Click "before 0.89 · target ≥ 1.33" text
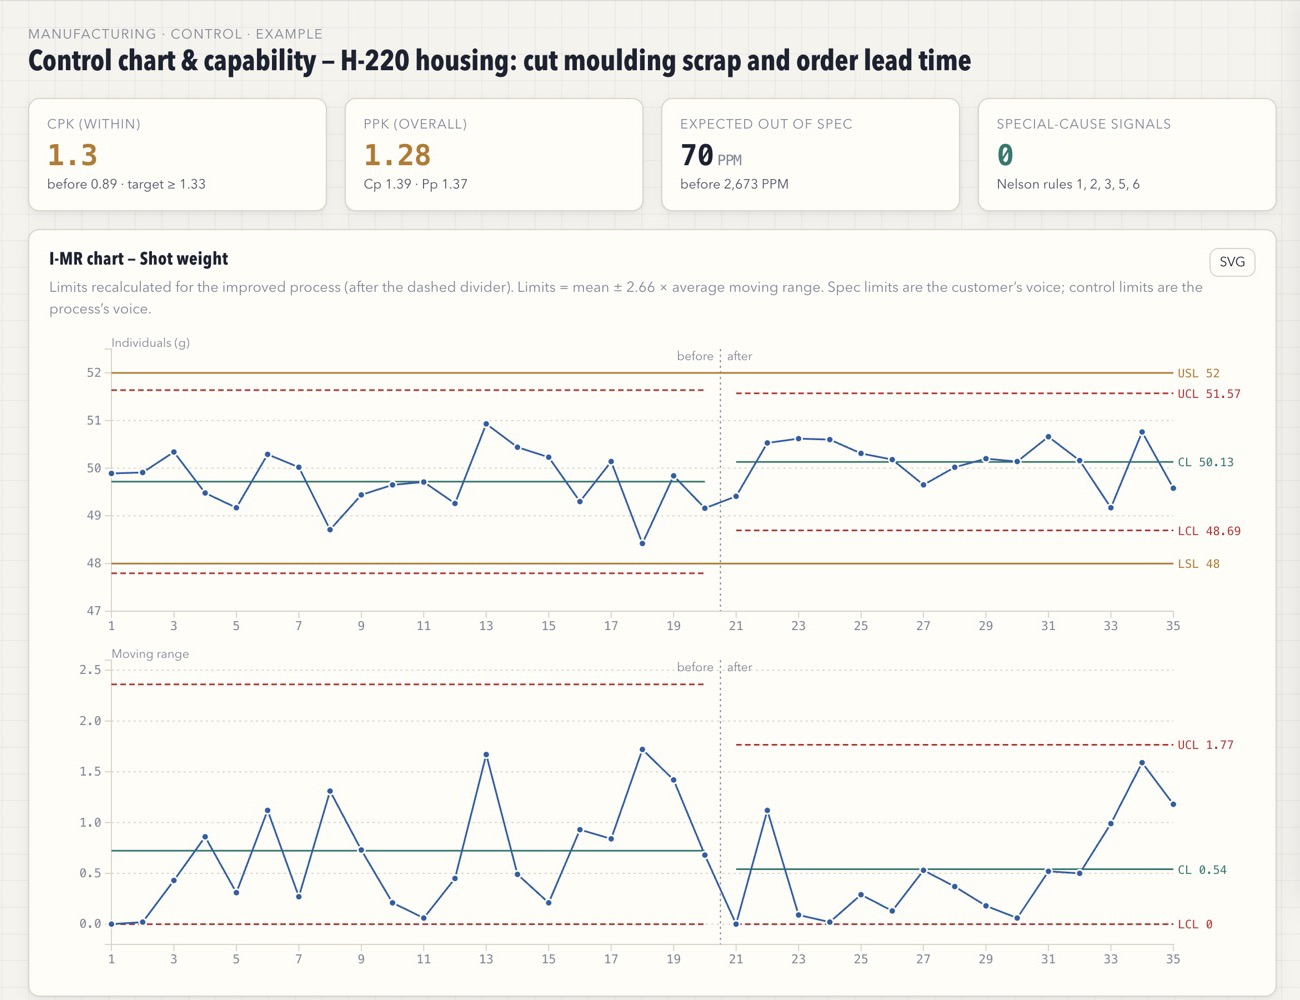The height and width of the screenshot is (1000, 1300). point(126,184)
